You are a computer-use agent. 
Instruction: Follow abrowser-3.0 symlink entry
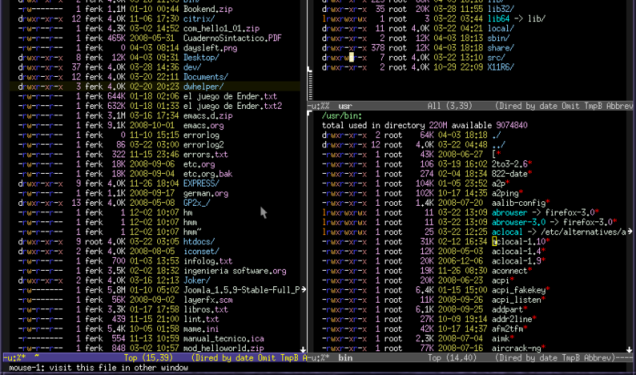pos(518,222)
